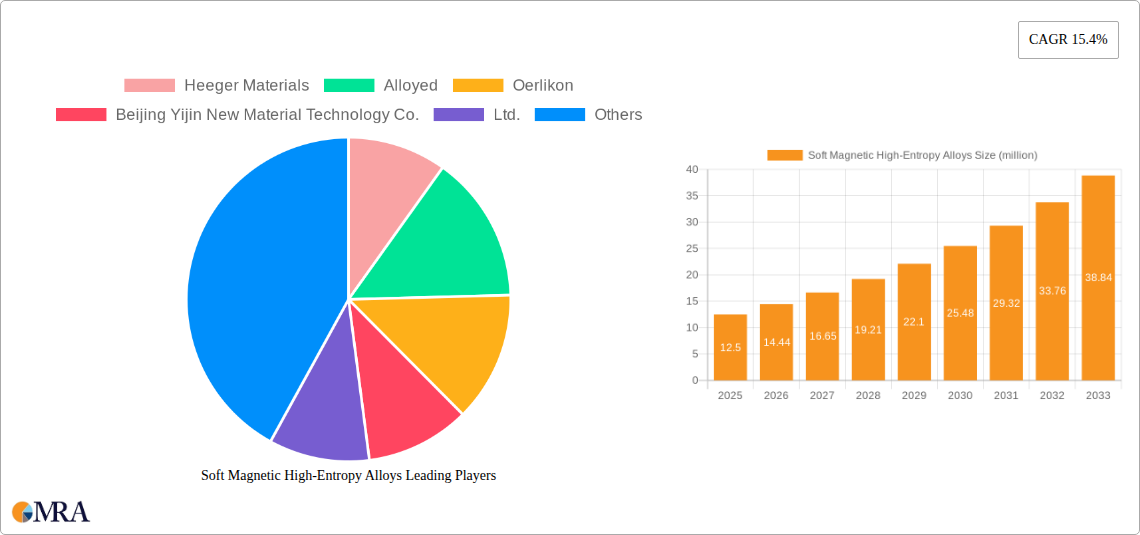Image resolution: width=1140 pixels, height=535 pixels.
Task: Toggle Others blue legend swatch
Action: pos(560,115)
